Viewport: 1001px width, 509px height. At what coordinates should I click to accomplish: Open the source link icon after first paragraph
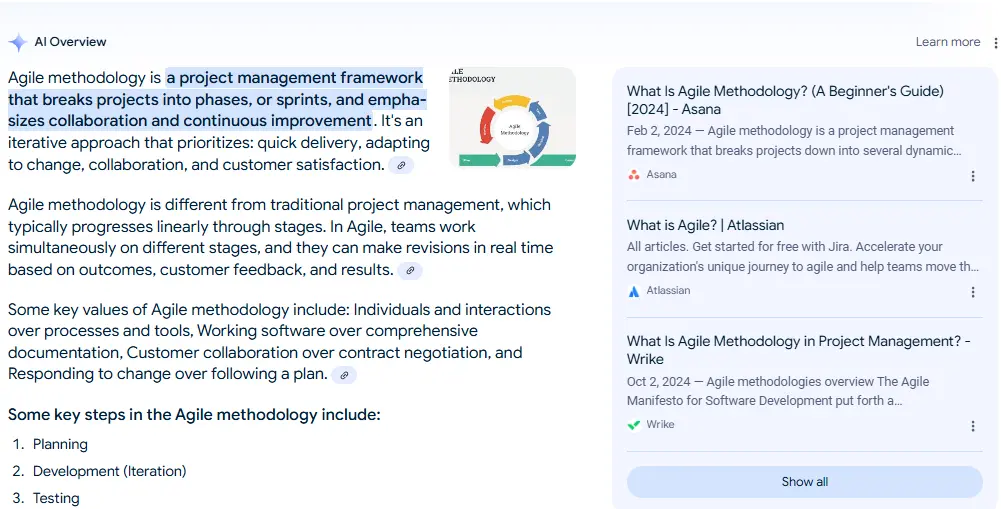point(401,165)
